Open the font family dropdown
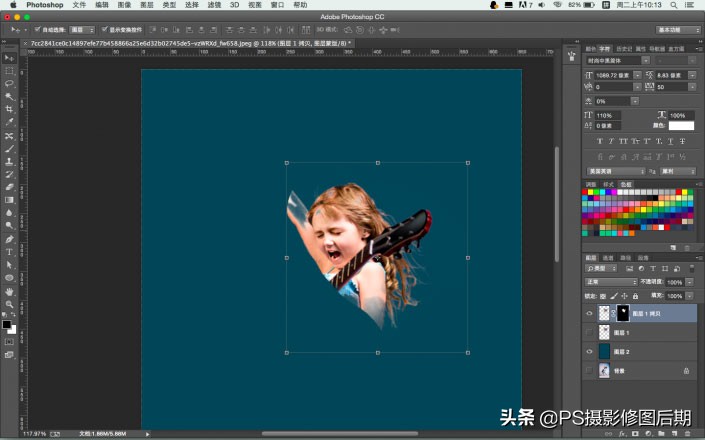The image size is (705, 440). coord(616,61)
